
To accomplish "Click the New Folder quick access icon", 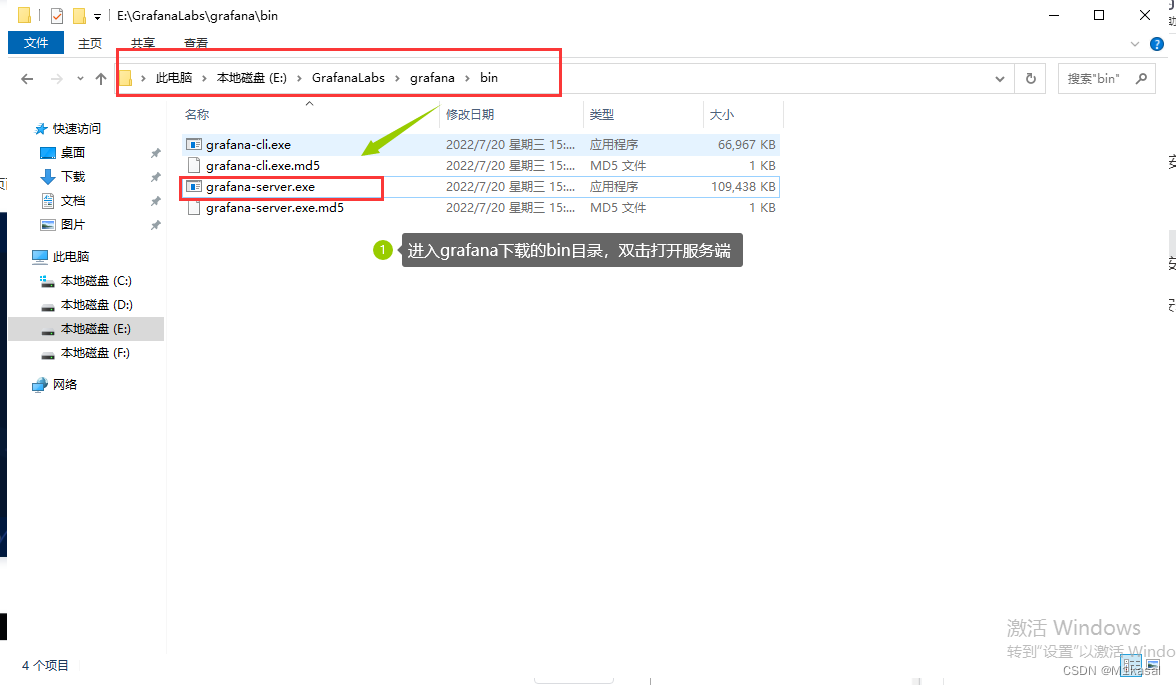I will pos(79,15).
